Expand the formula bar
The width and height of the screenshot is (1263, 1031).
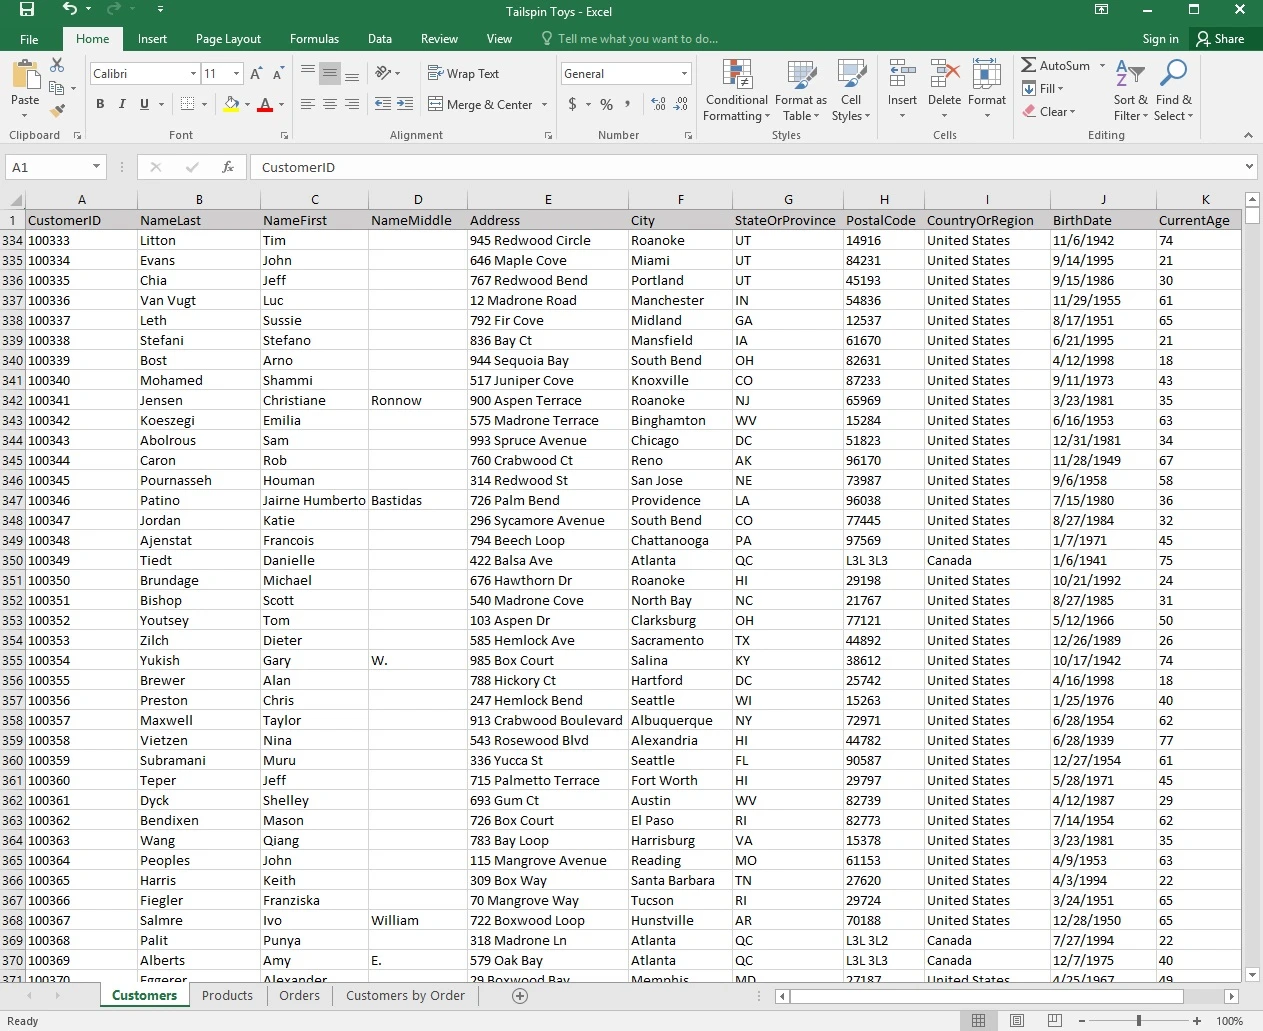[x=1249, y=167]
